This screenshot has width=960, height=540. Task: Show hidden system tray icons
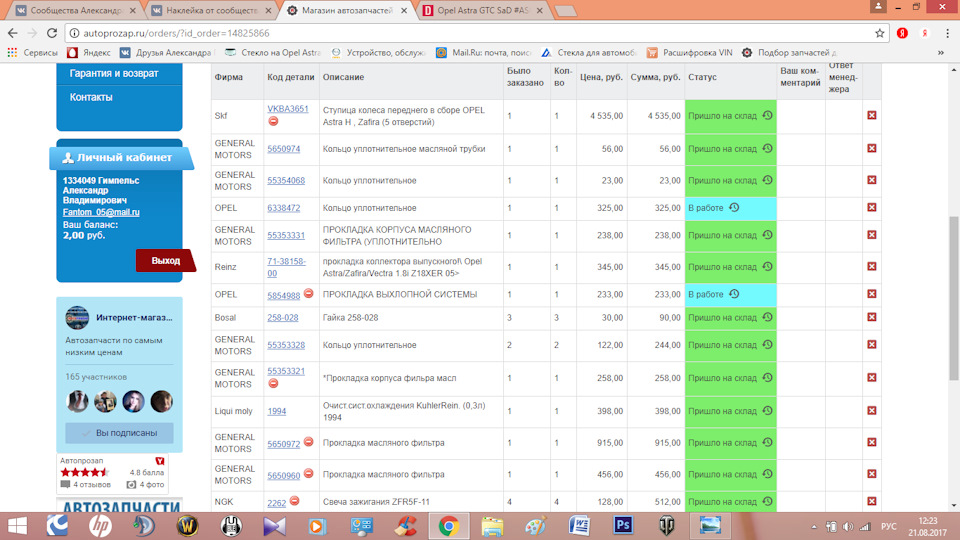point(814,527)
